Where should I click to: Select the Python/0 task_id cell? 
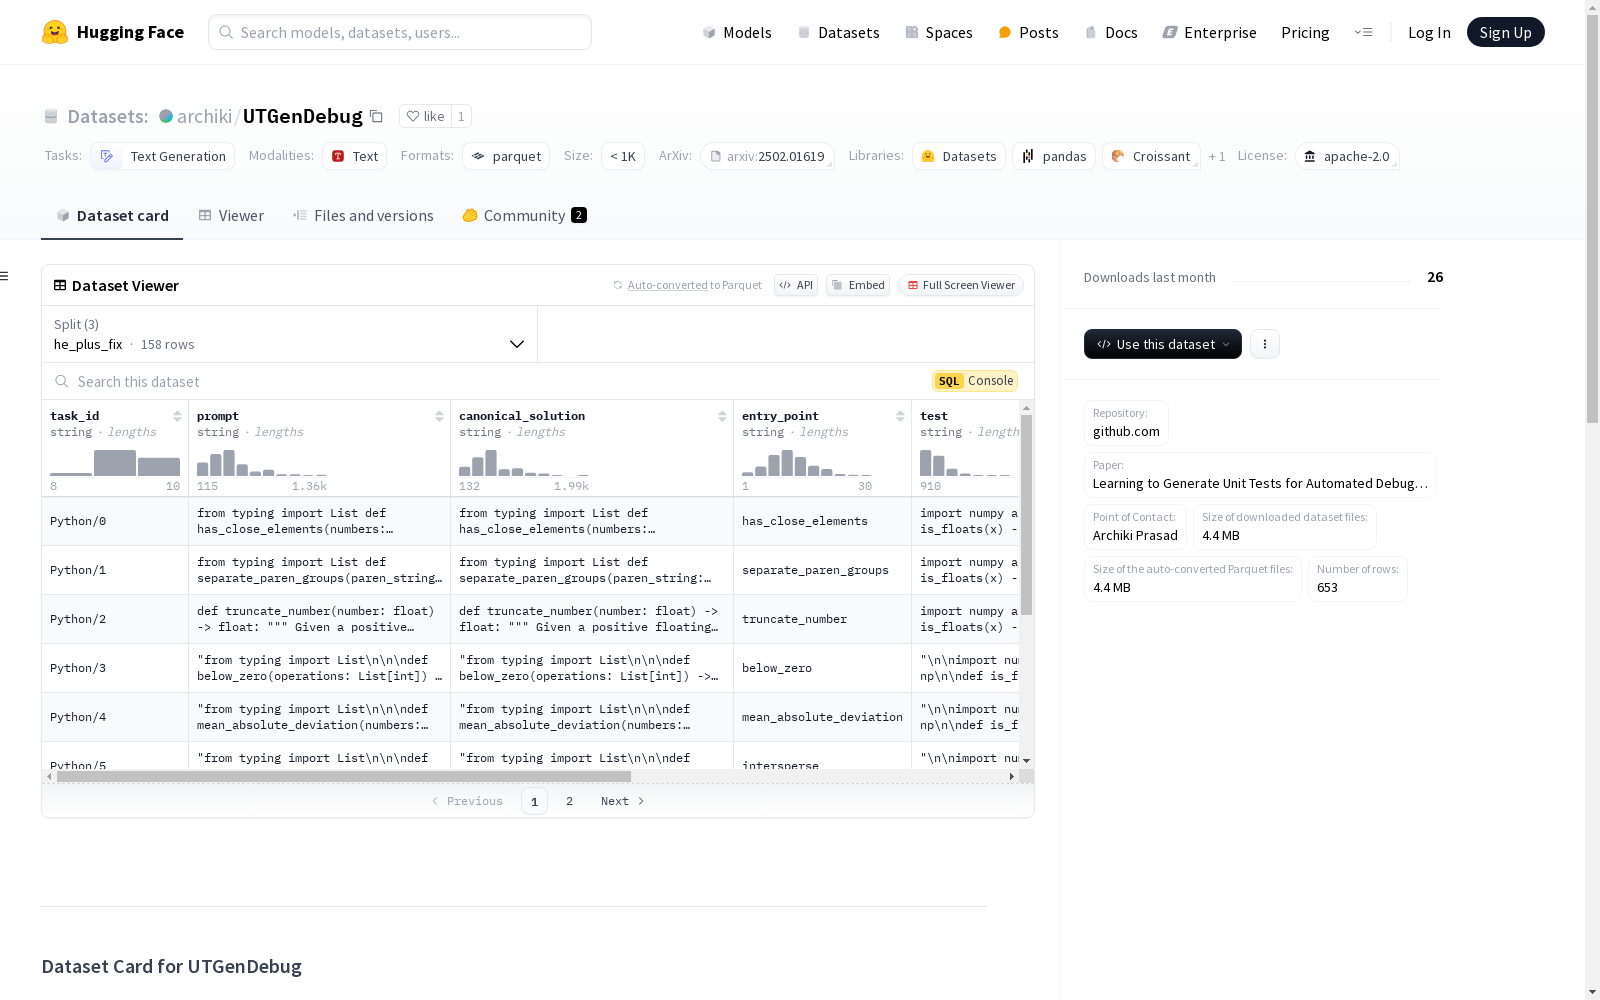click(115, 521)
